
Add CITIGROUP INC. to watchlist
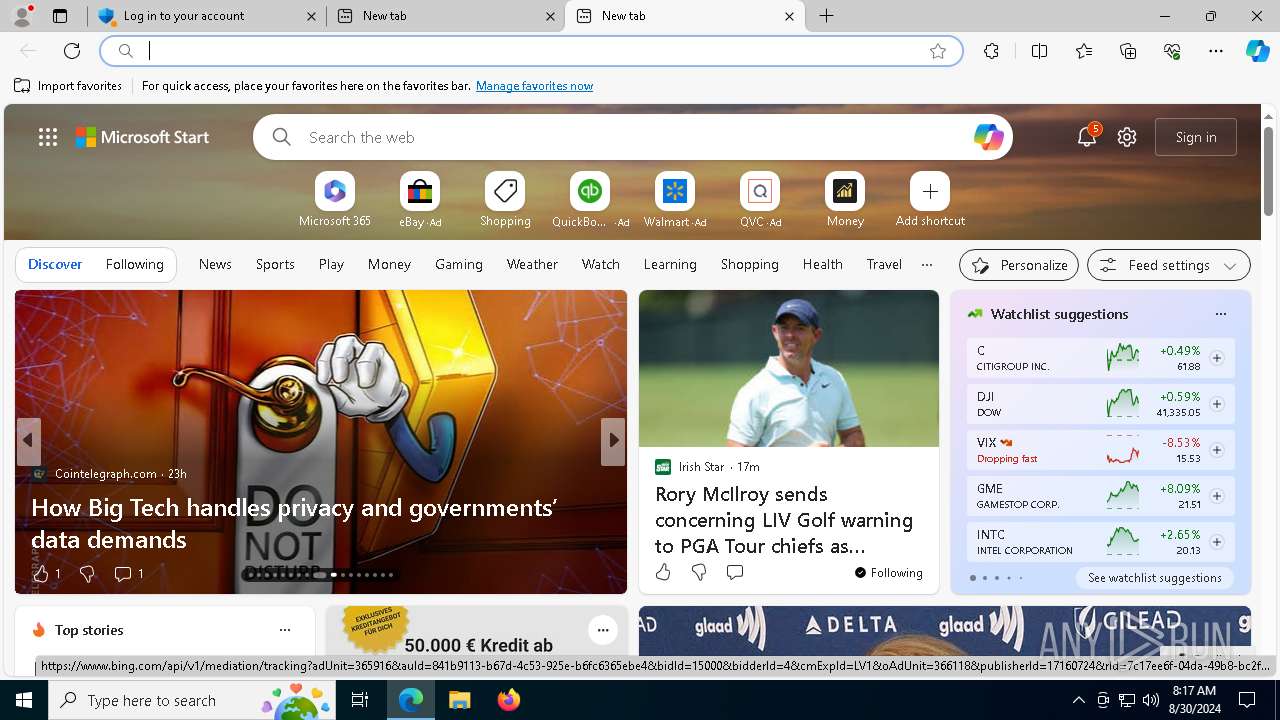(x=1217, y=358)
